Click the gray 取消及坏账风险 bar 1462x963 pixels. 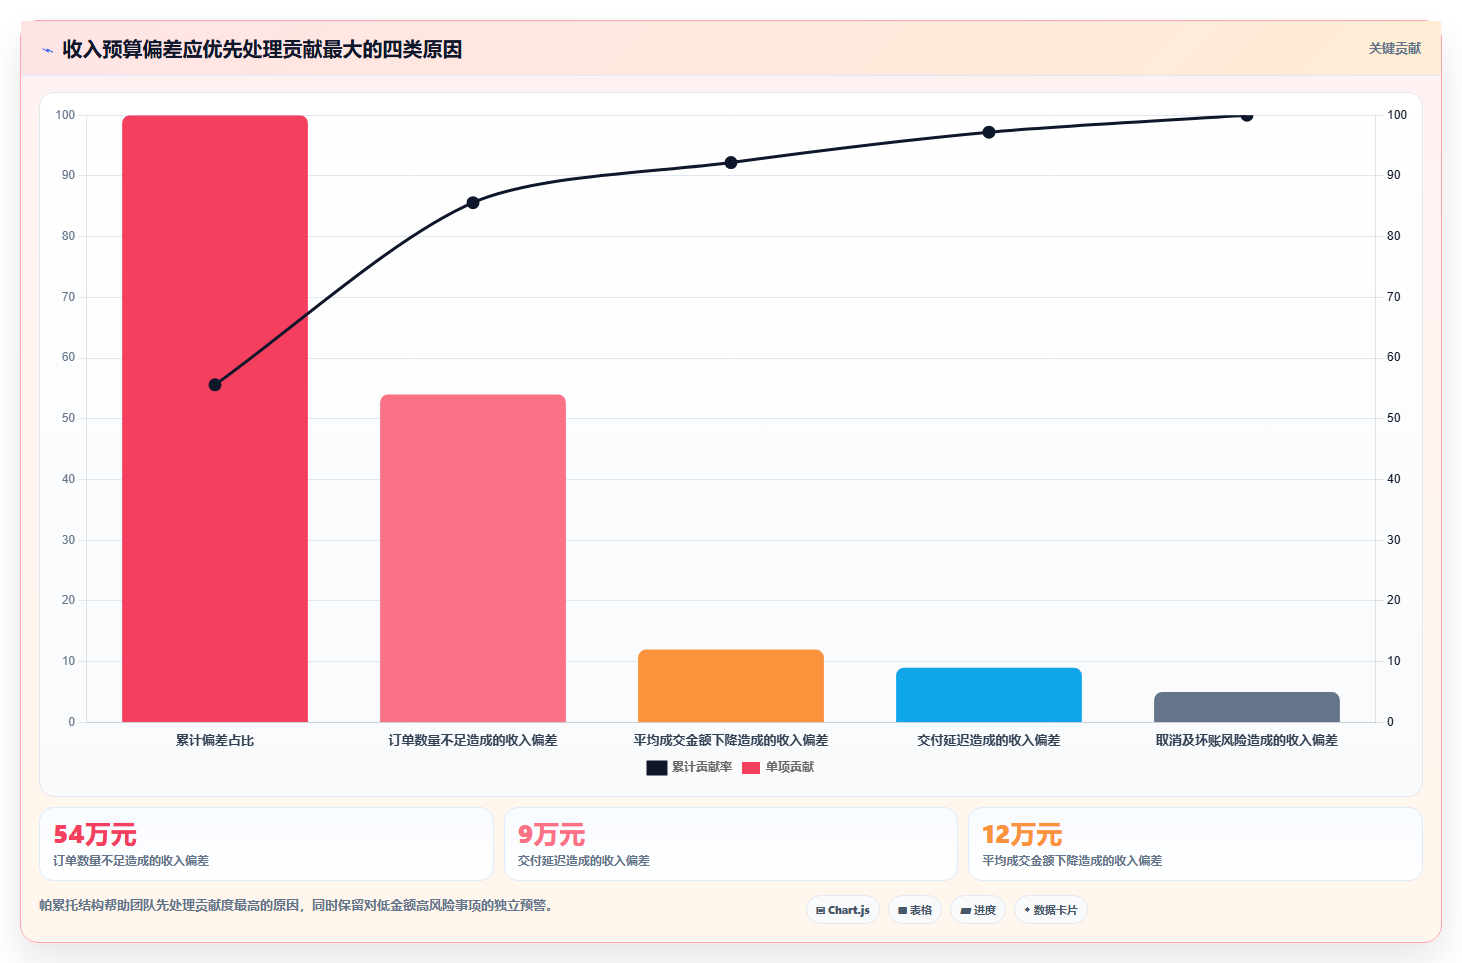1247,707
